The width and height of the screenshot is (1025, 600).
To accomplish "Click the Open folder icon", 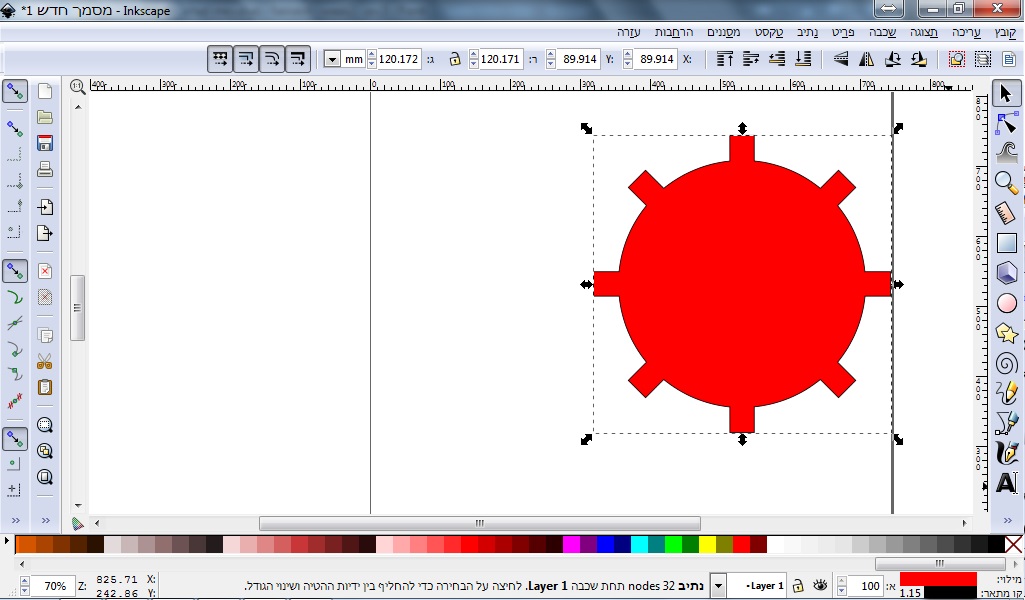I will [x=44, y=117].
